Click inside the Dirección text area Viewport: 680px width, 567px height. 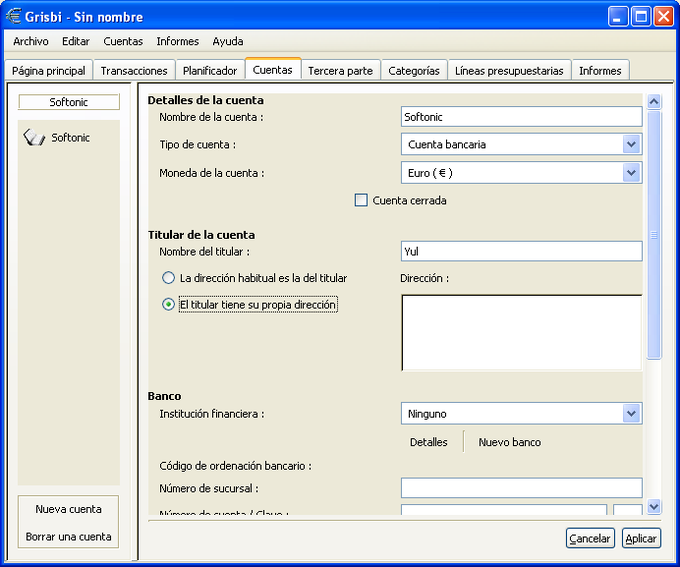click(521, 333)
